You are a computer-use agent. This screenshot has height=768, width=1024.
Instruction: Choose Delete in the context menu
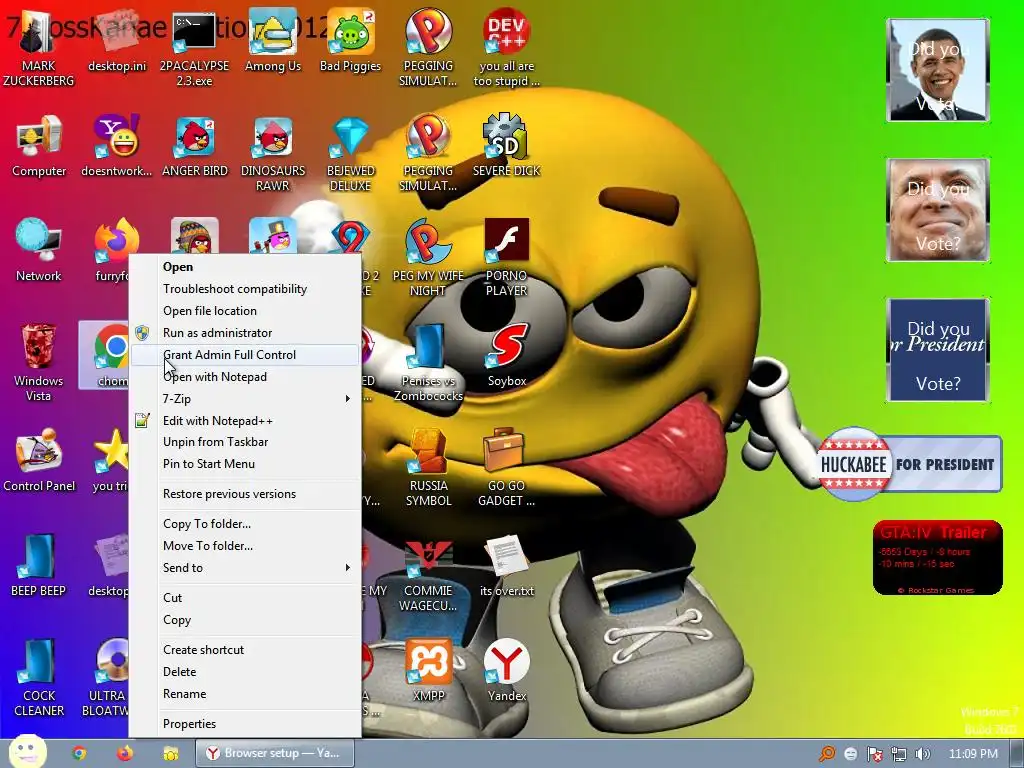tap(245, 671)
